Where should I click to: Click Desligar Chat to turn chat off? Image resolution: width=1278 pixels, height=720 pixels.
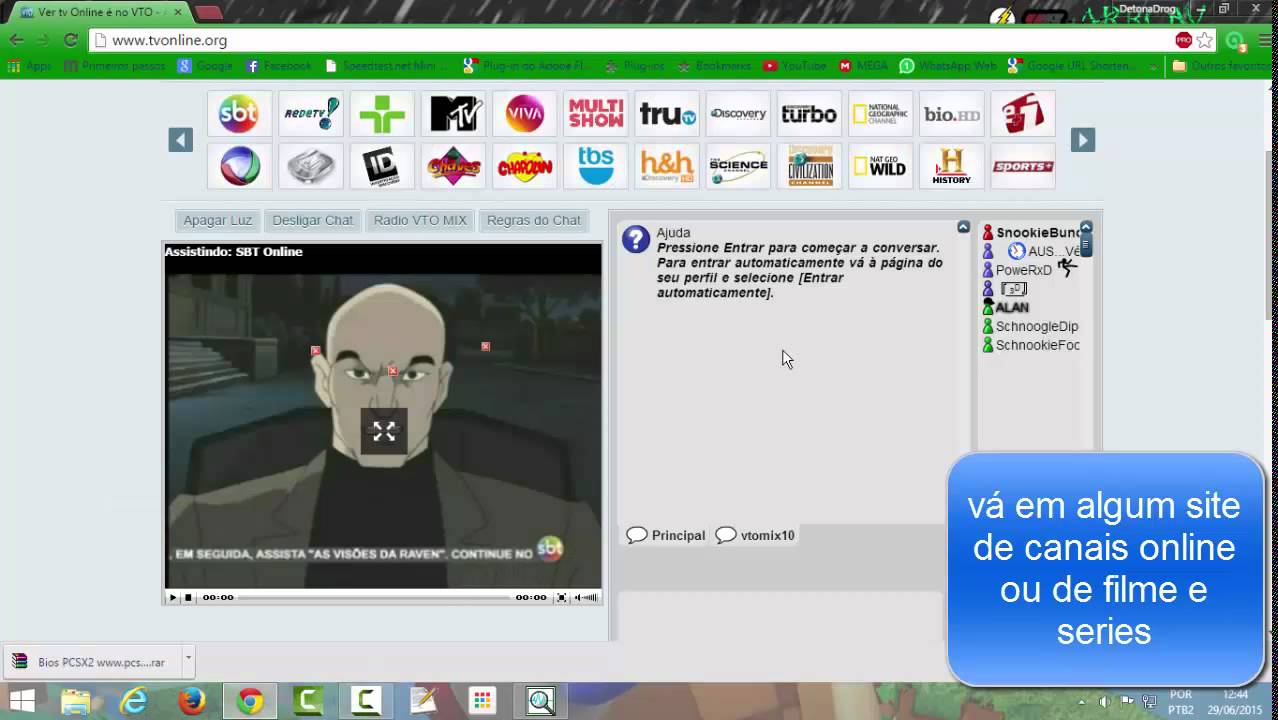[x=313, y=220]
